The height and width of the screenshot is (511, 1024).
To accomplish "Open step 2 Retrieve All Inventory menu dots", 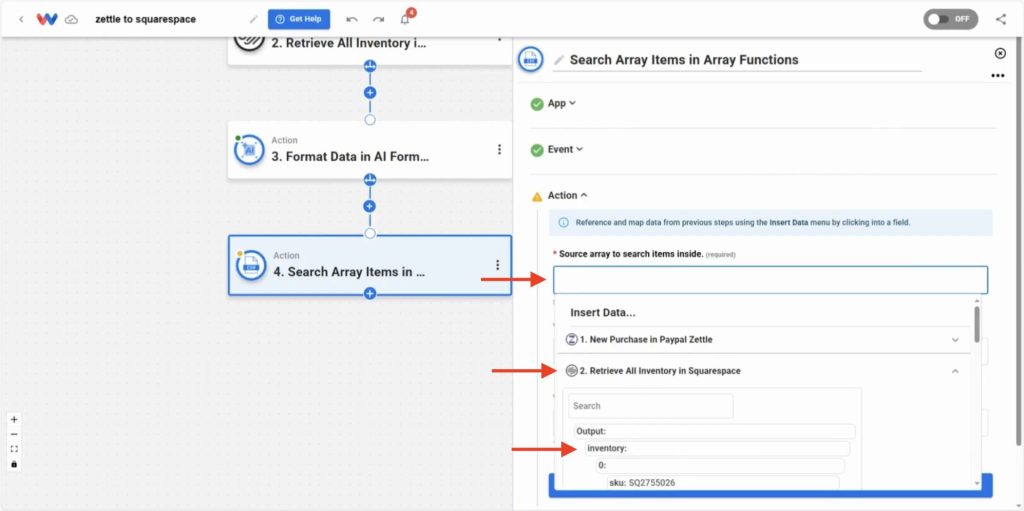I will [x=500, y=39].
